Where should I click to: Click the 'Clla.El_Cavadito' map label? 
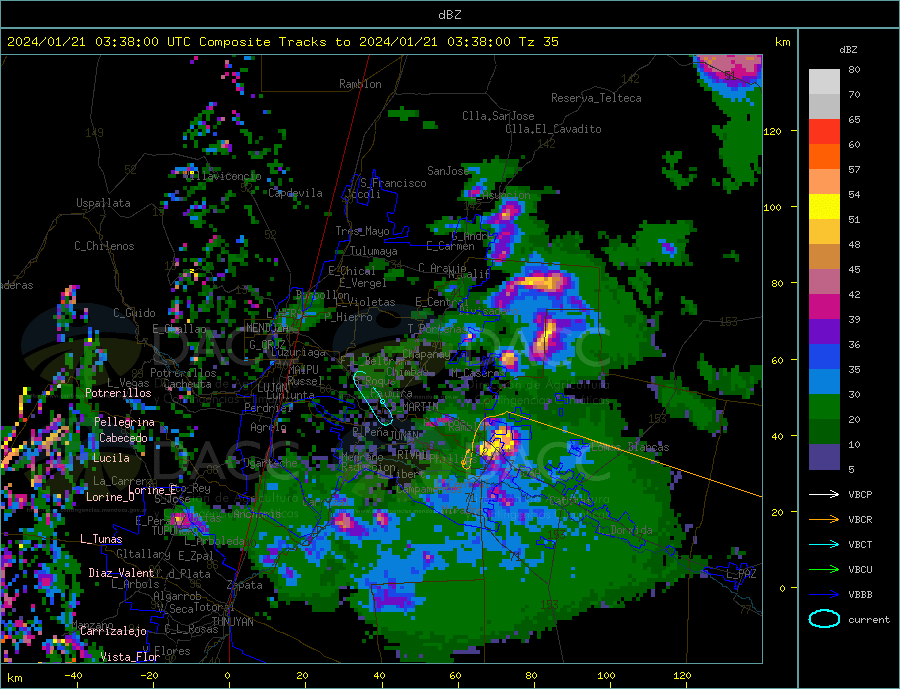(x=553, y=129)
